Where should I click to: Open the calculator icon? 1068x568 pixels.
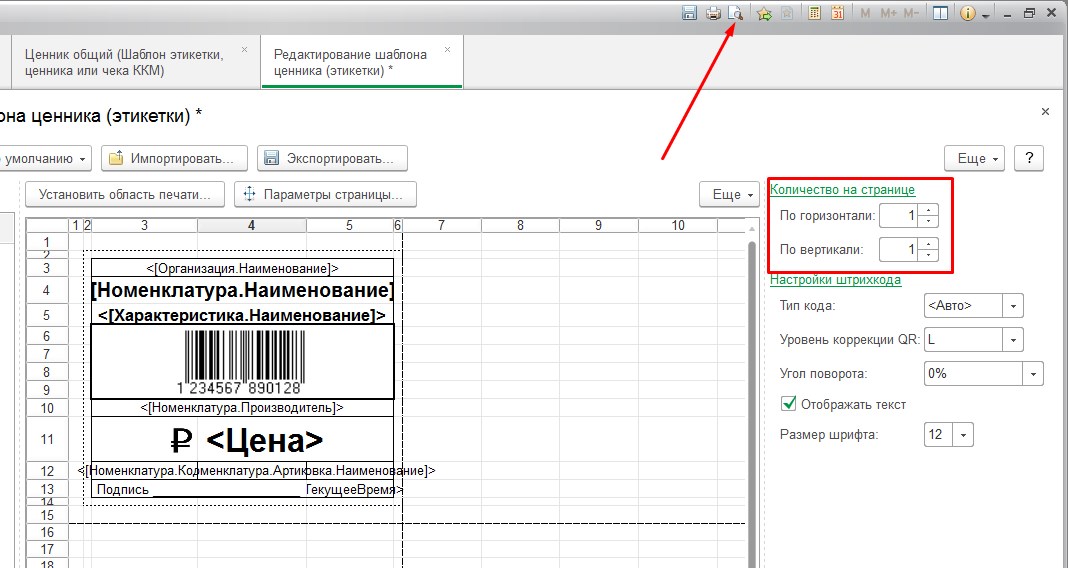(x=814, y=13)
